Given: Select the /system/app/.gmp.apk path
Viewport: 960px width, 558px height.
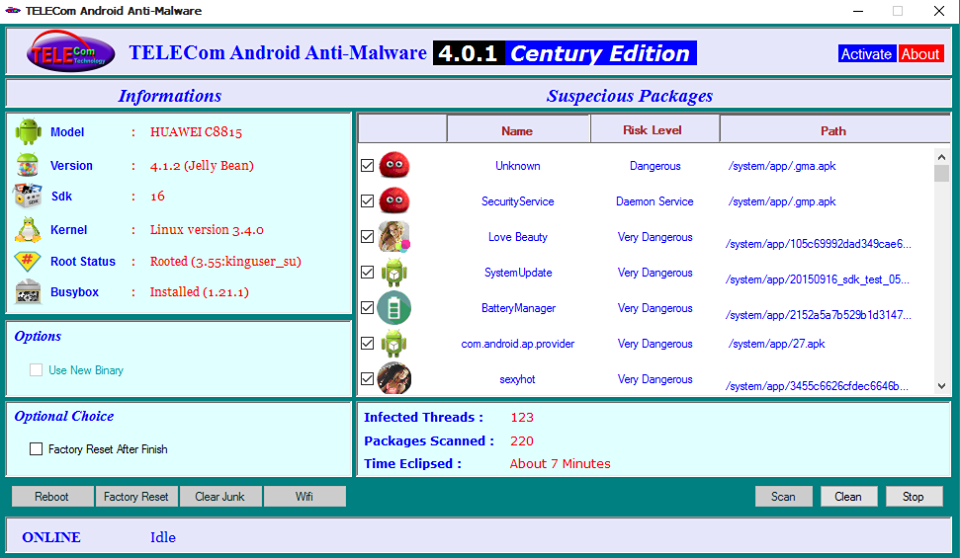Looking at the screenshot, I should tap(782, 202).
